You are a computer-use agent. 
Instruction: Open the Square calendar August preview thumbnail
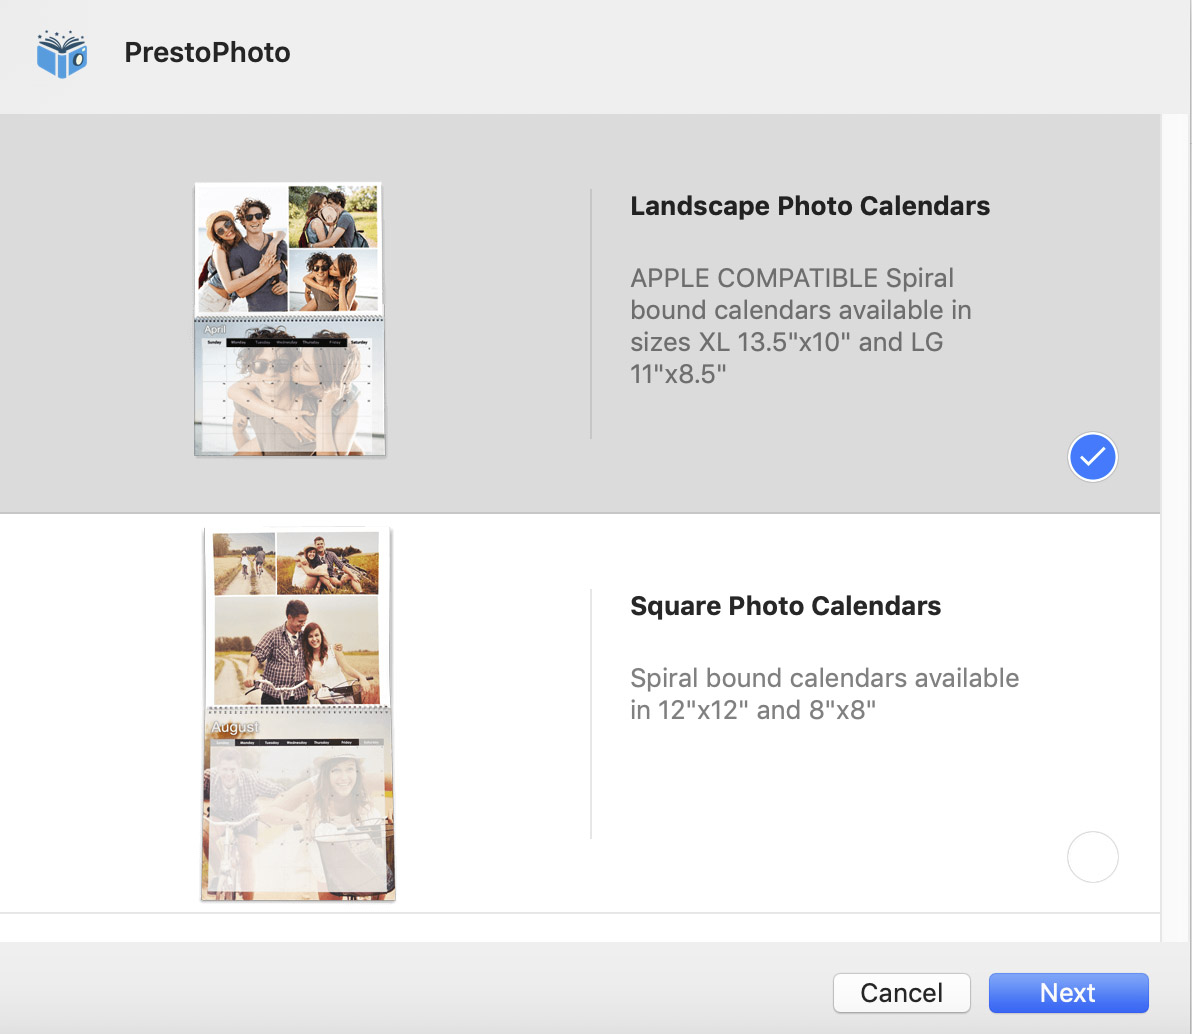298,714
